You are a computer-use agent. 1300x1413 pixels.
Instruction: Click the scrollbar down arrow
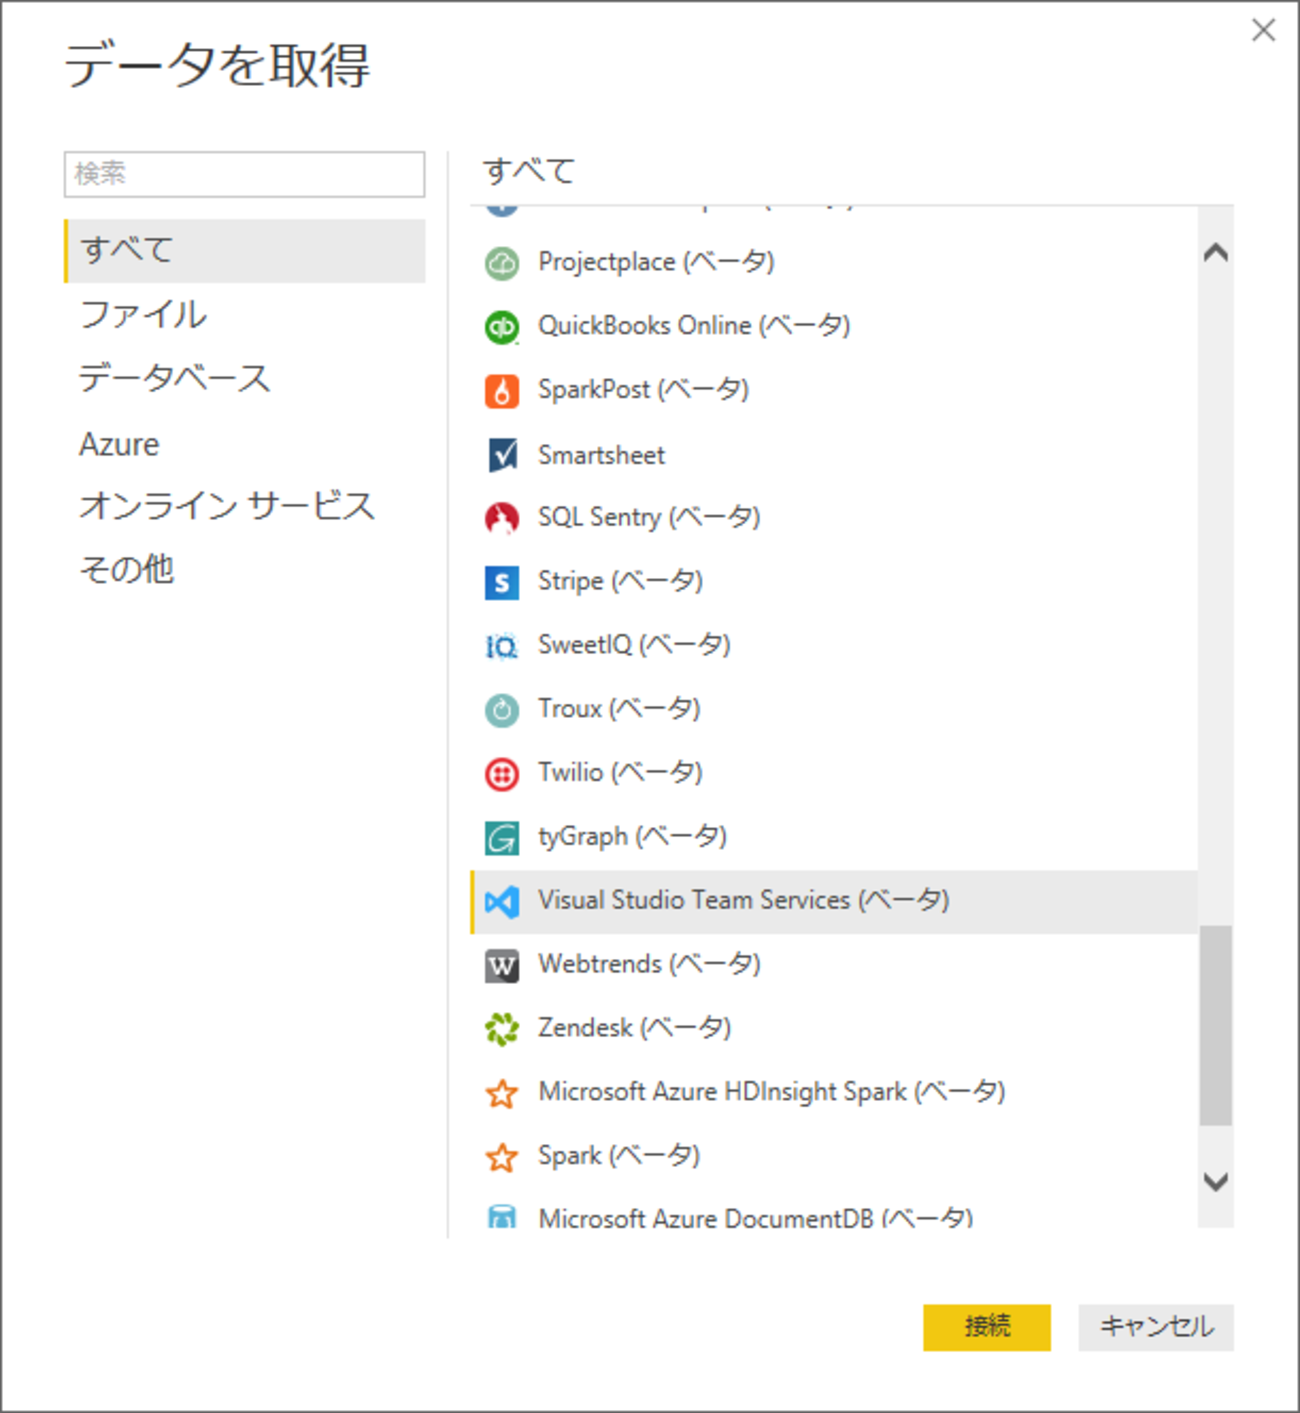tap(1216, 1182)
